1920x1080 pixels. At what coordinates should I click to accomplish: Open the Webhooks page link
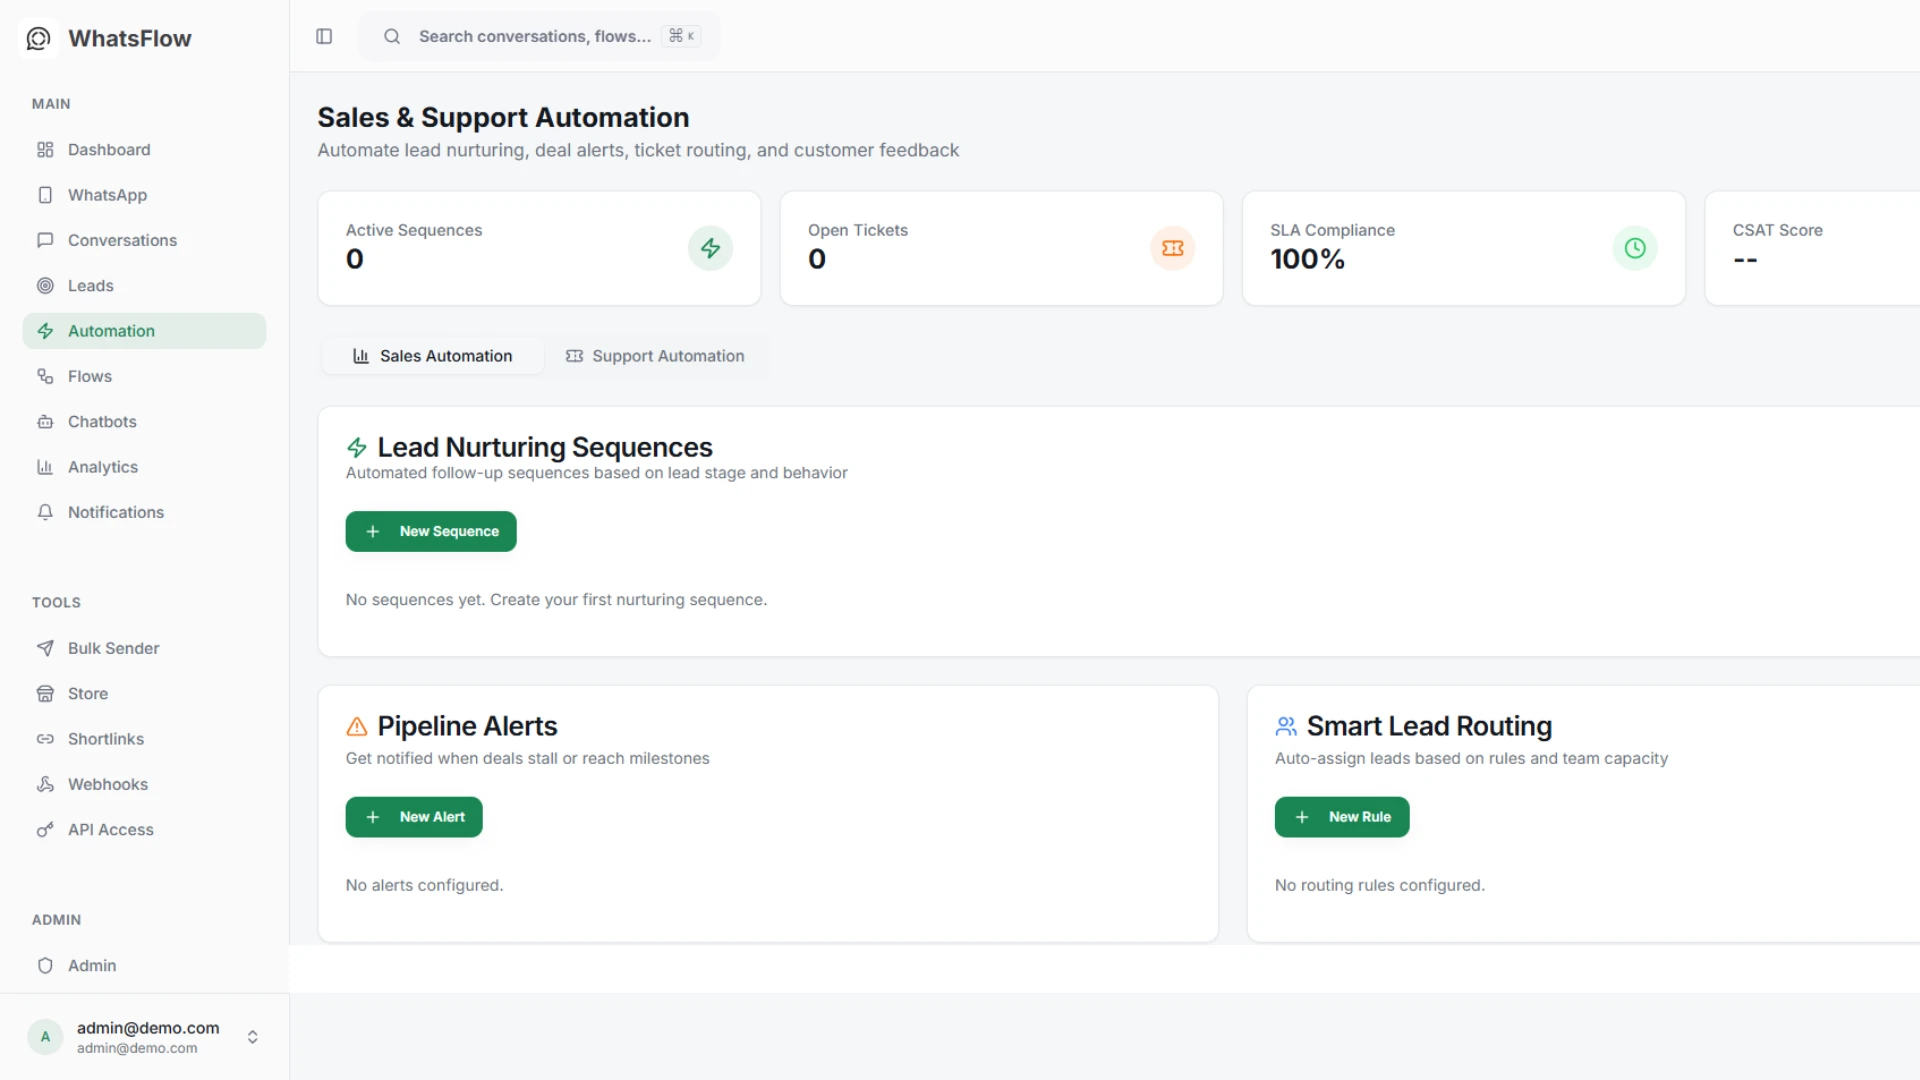[144, 784]
